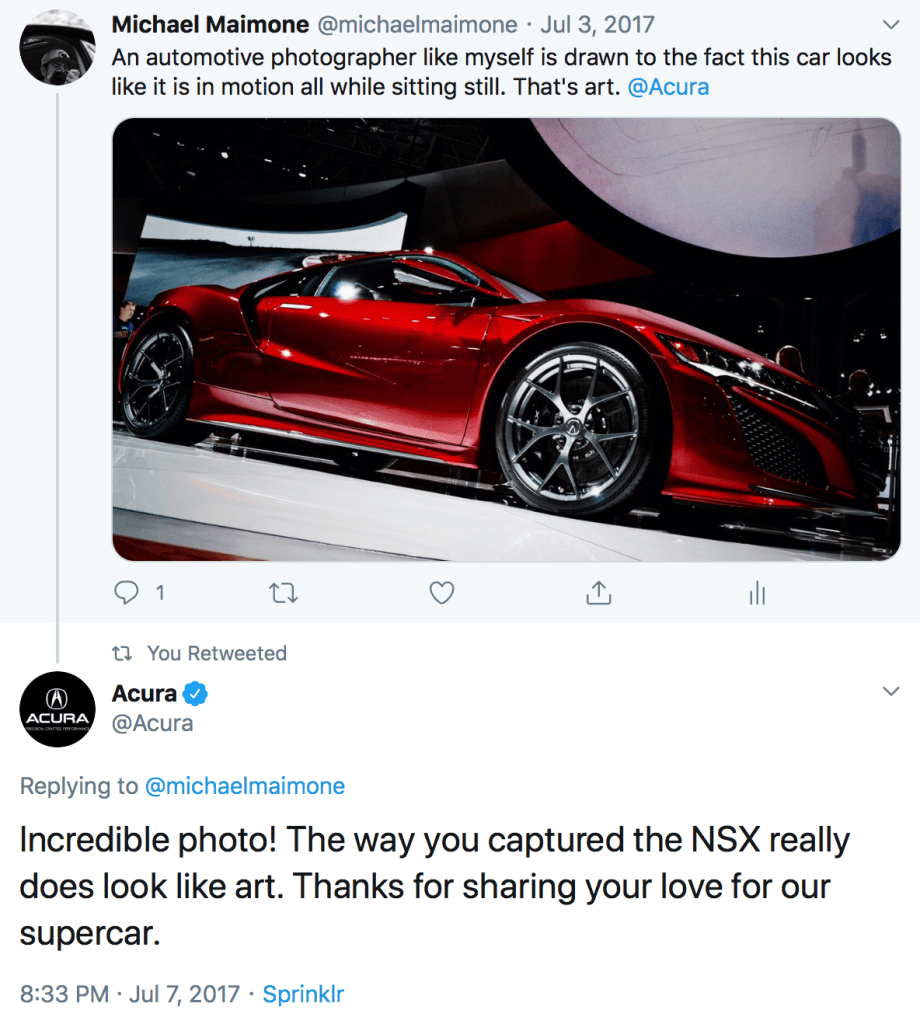Screen dimensions: 920x1024
Task: Open the Jul 3, 2017 tweet date
Action: point(597,24)
